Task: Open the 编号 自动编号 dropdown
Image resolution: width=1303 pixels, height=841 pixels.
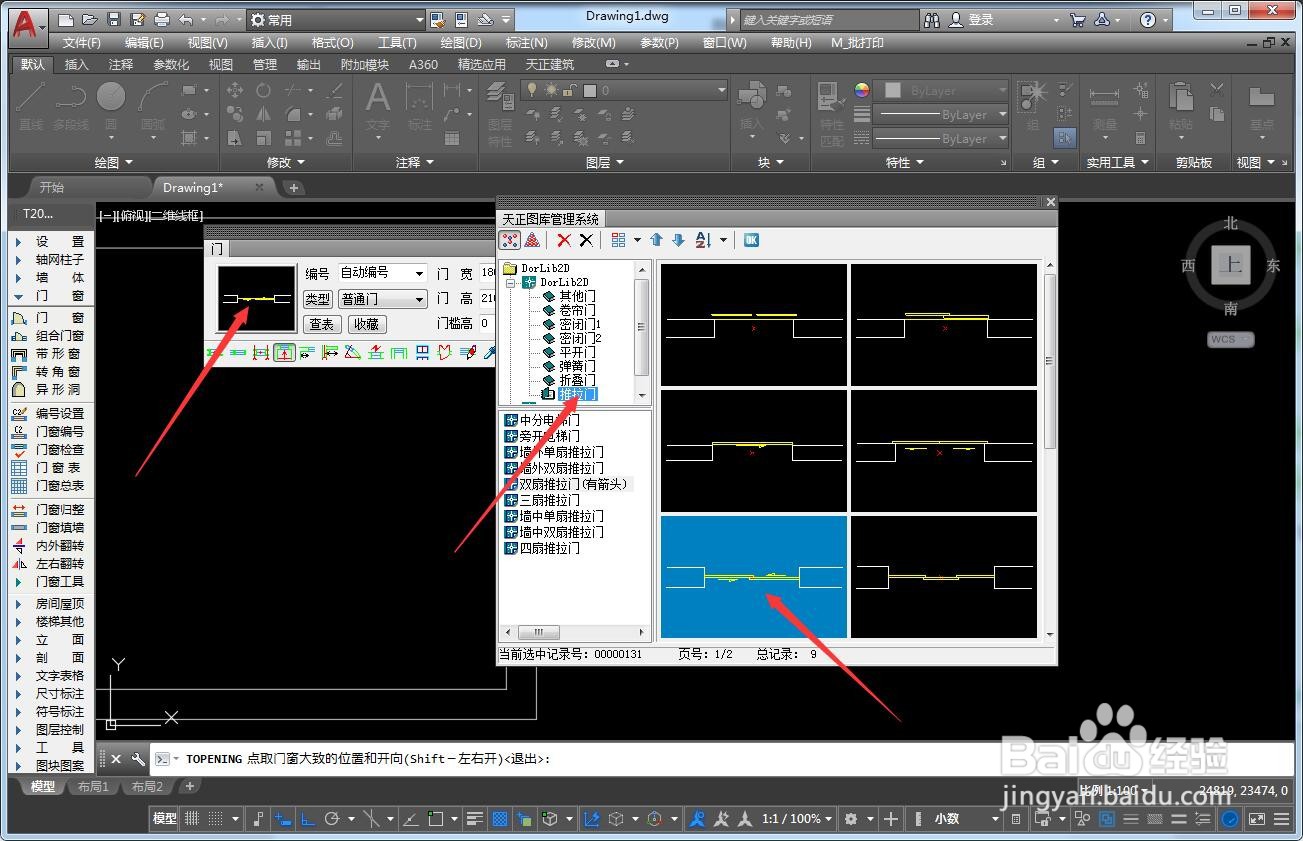Action: coord(383,272)
